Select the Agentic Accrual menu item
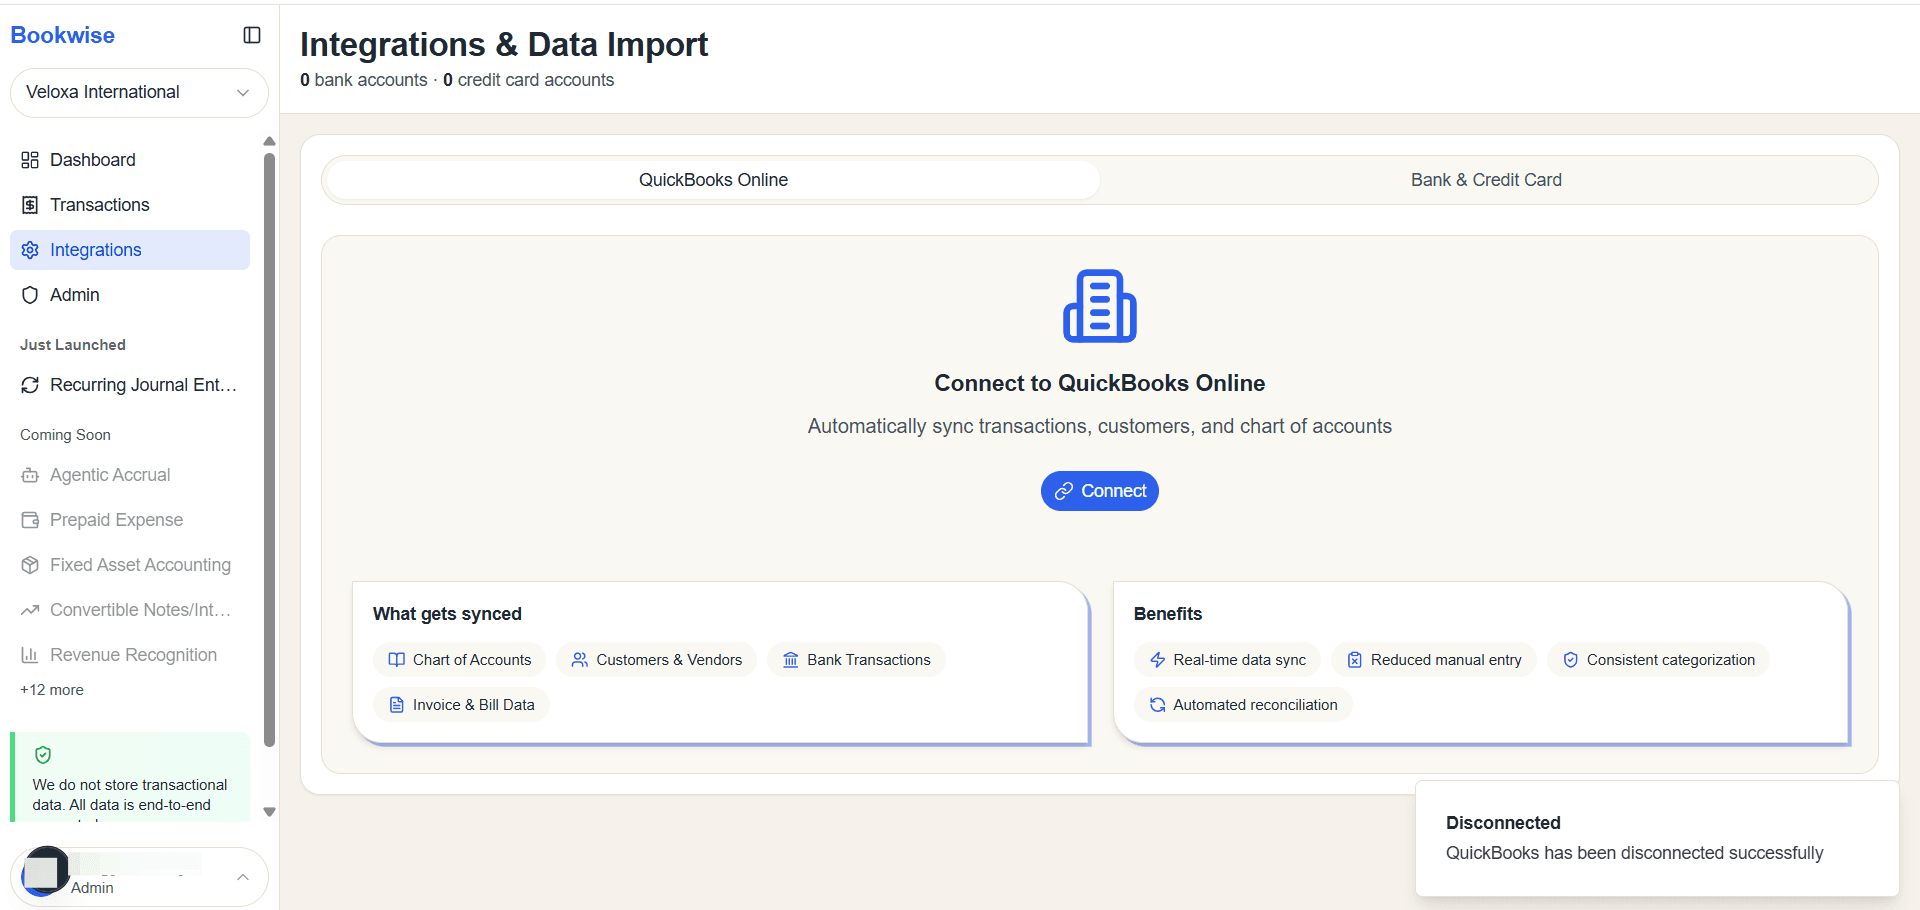Screen dimensions: 1920x910 tap(130, 475)
